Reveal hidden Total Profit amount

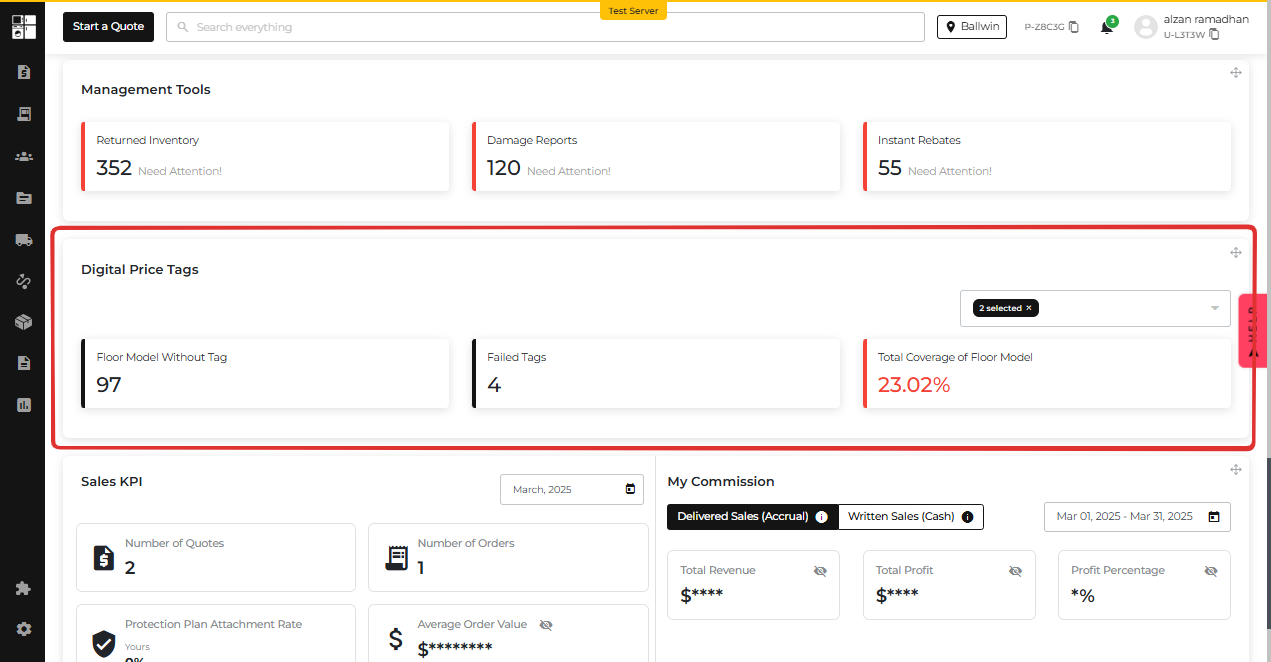click(1015, 570)
